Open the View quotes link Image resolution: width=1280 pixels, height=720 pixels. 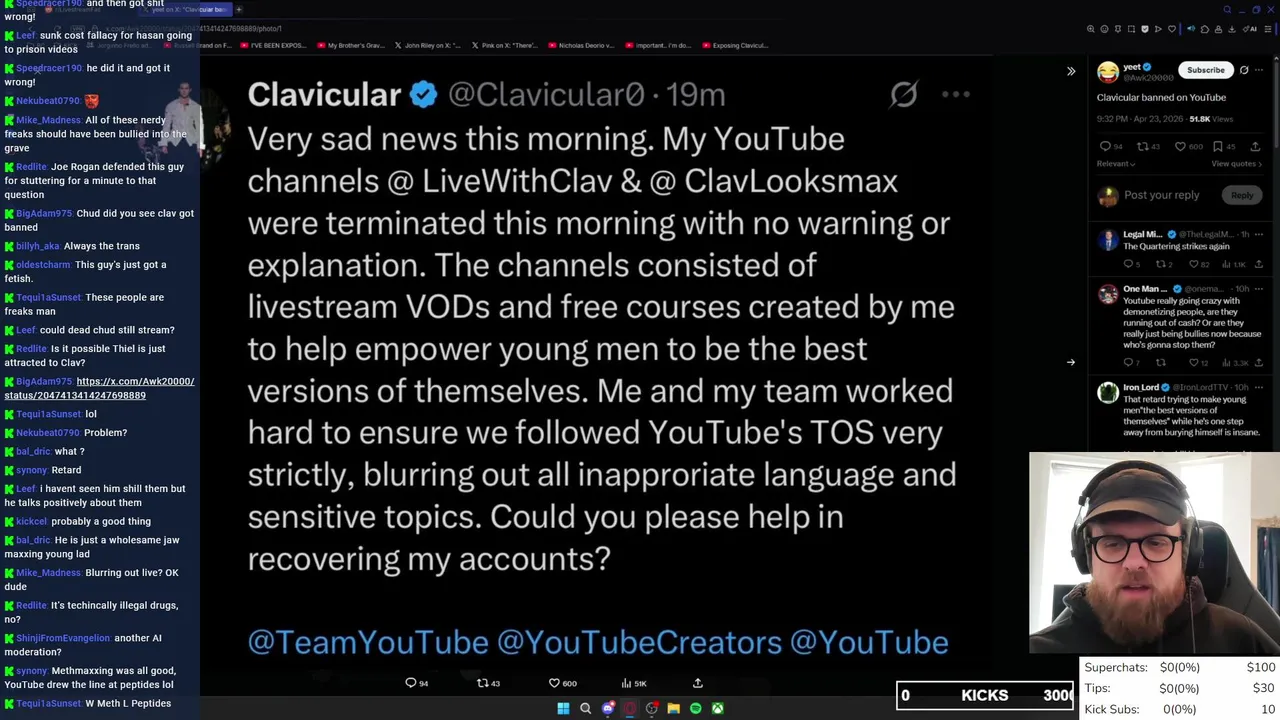click(x=1236, y=164)
